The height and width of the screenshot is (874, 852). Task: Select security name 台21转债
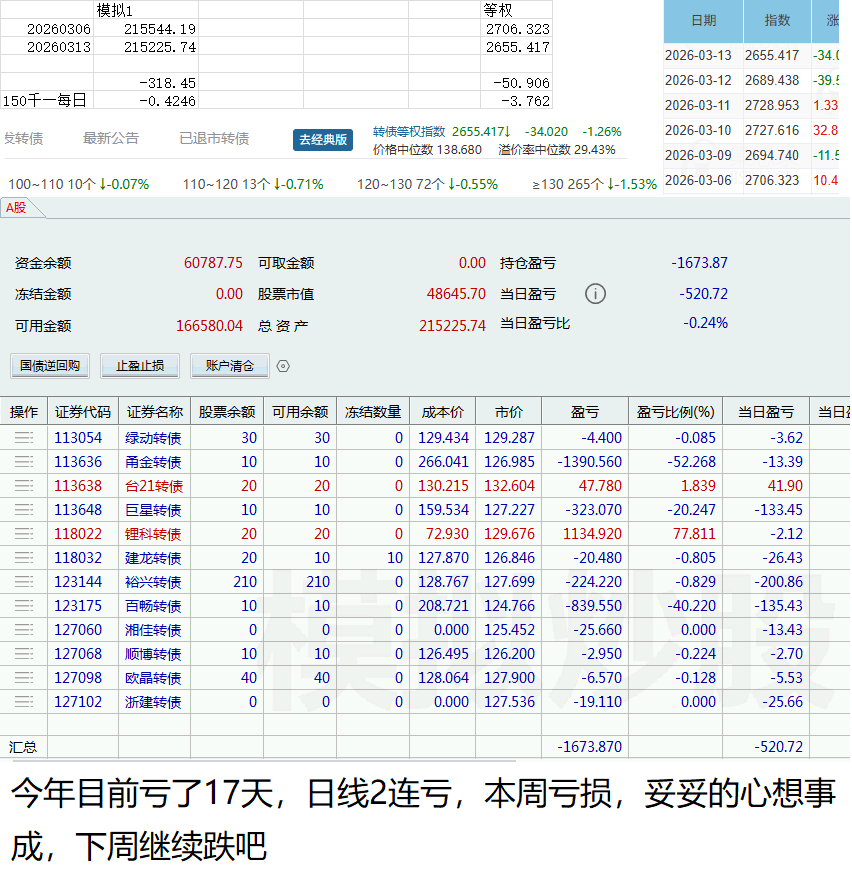pyautogui.click(x=154, y=486)
